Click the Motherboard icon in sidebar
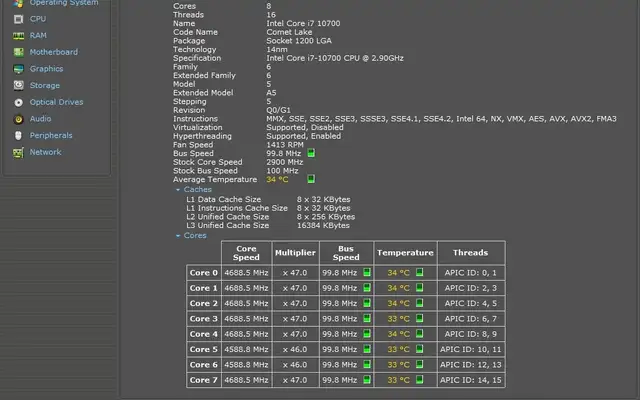The width and height of the screenshot is (640, 400). click(19, 52)
